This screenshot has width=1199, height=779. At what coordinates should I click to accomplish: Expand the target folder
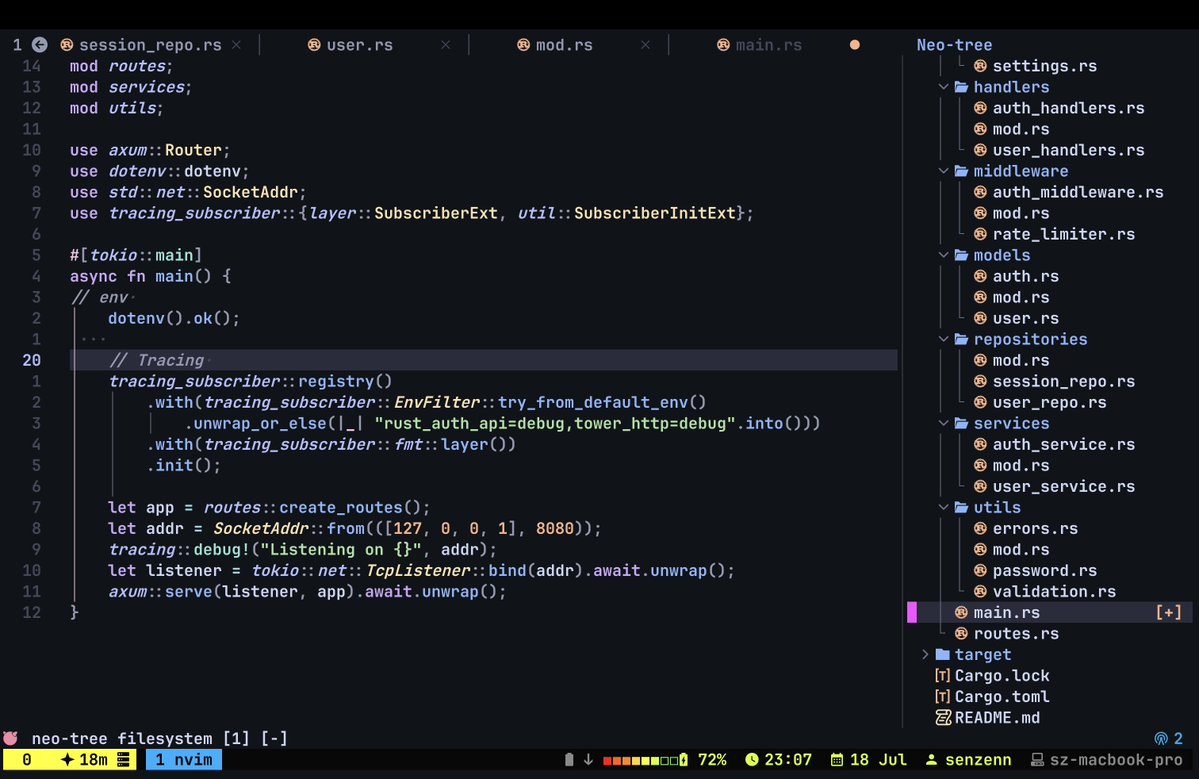coord(925,654)
